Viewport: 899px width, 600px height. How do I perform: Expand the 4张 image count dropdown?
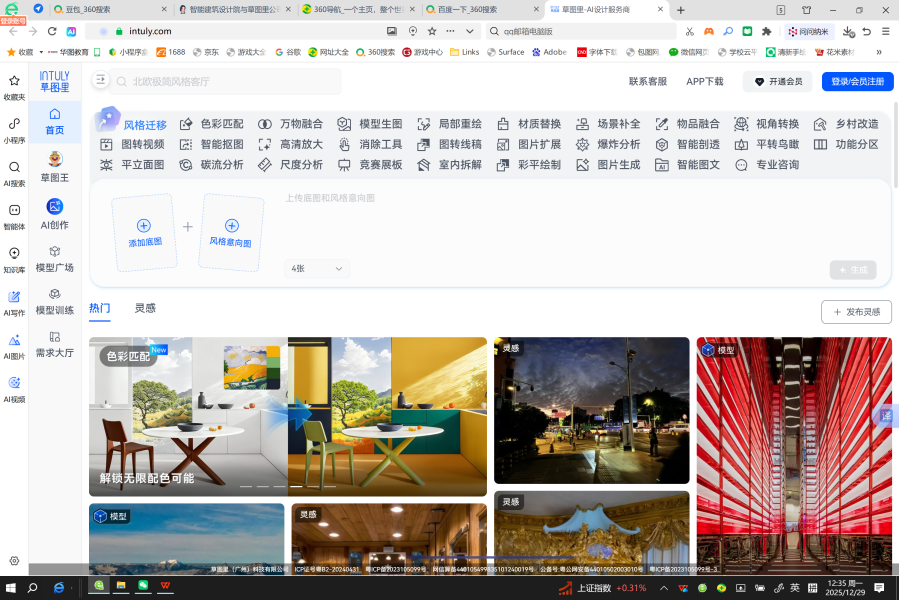pos(317,269)
